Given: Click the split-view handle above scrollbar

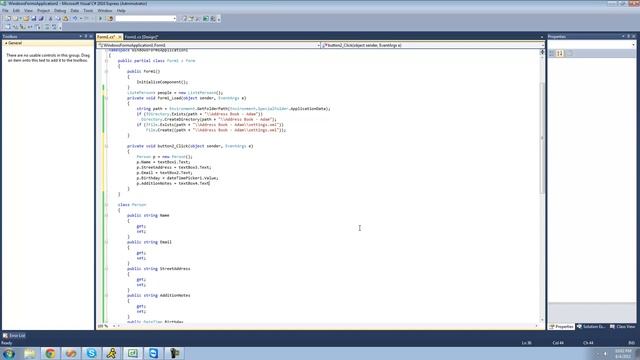Looking at the screenshot, I should pos(542,51).
